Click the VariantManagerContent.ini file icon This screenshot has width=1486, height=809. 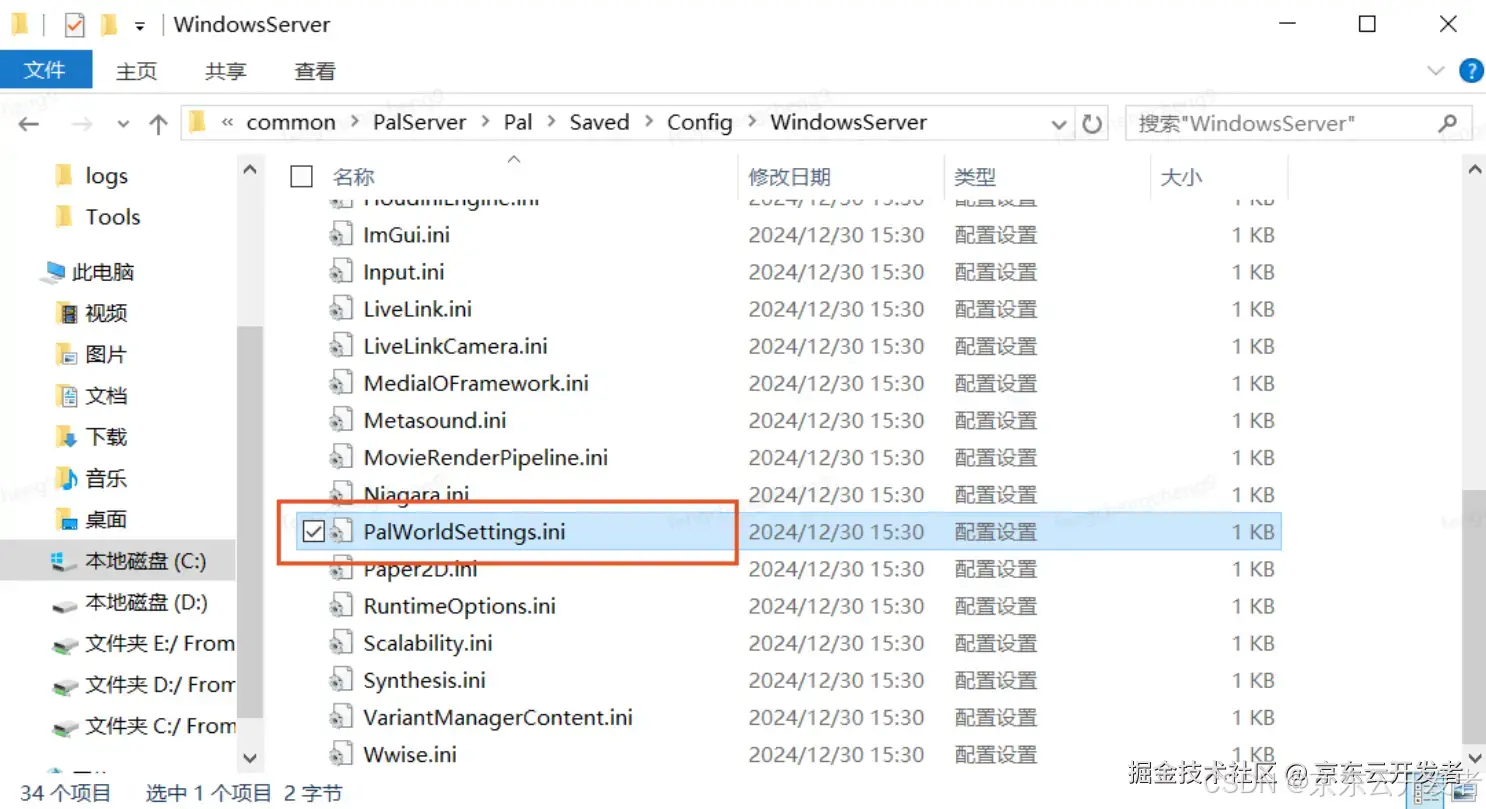click(342, 717)
